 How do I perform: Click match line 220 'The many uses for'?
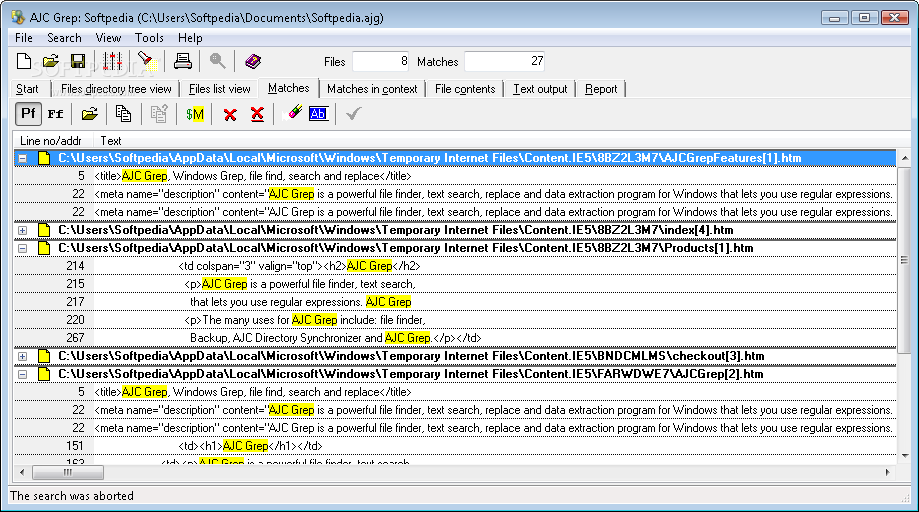(x=455, y=320)
